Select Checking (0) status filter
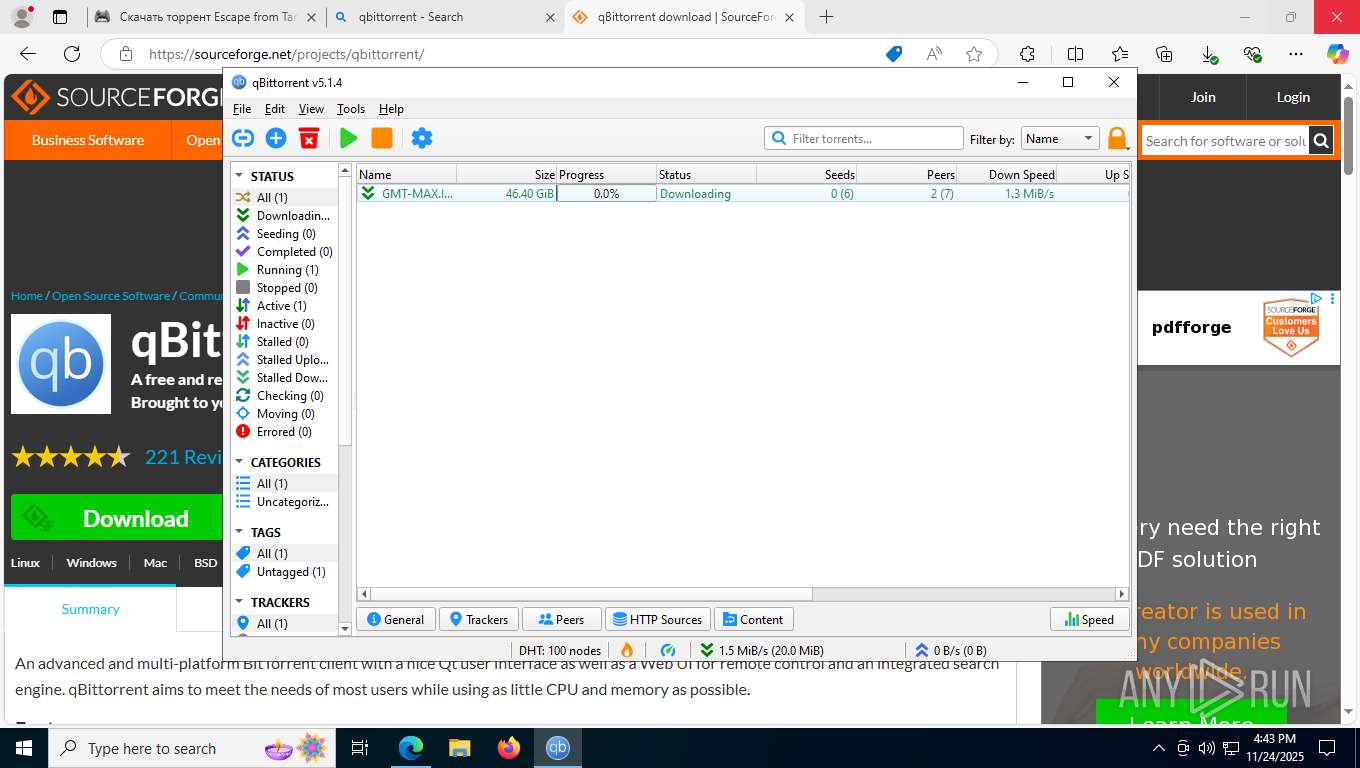 click(284, 395)
